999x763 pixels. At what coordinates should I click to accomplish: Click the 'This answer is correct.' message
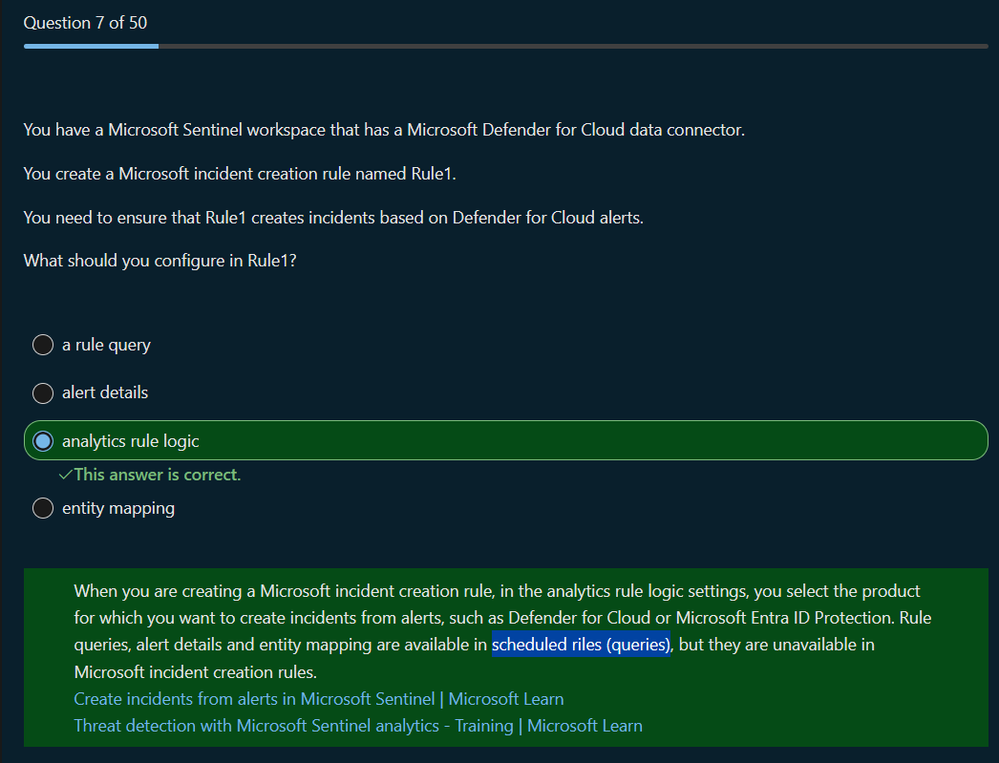tap(157, 475)
